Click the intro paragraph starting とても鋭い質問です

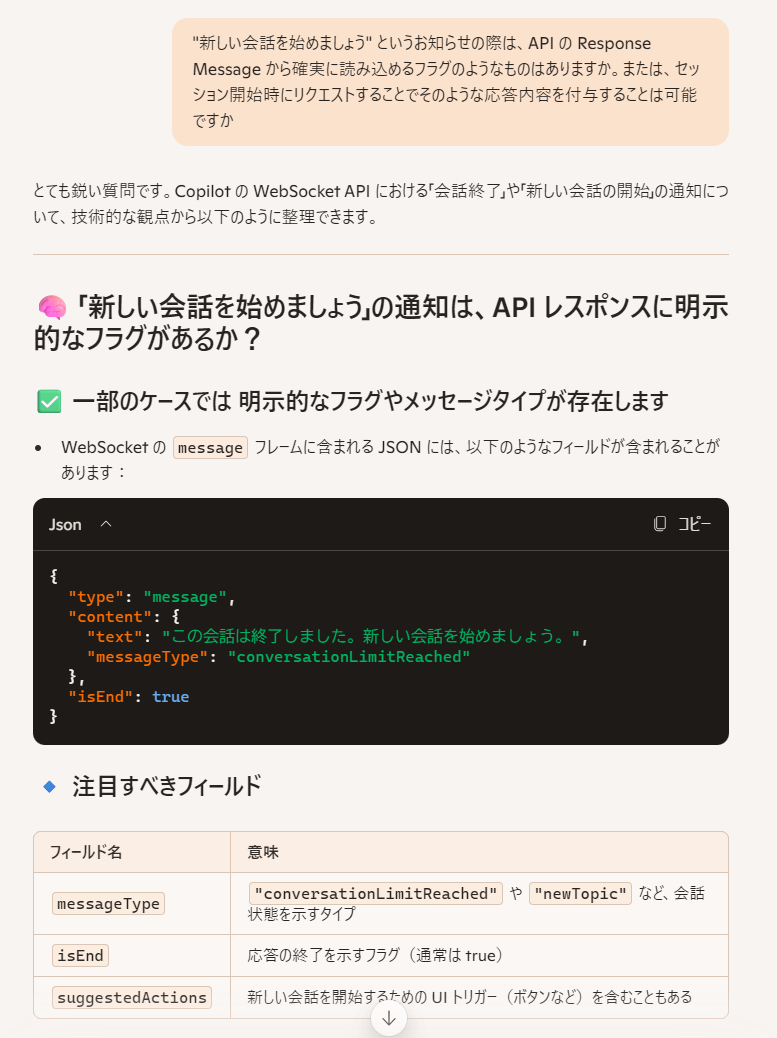point(381,204)
